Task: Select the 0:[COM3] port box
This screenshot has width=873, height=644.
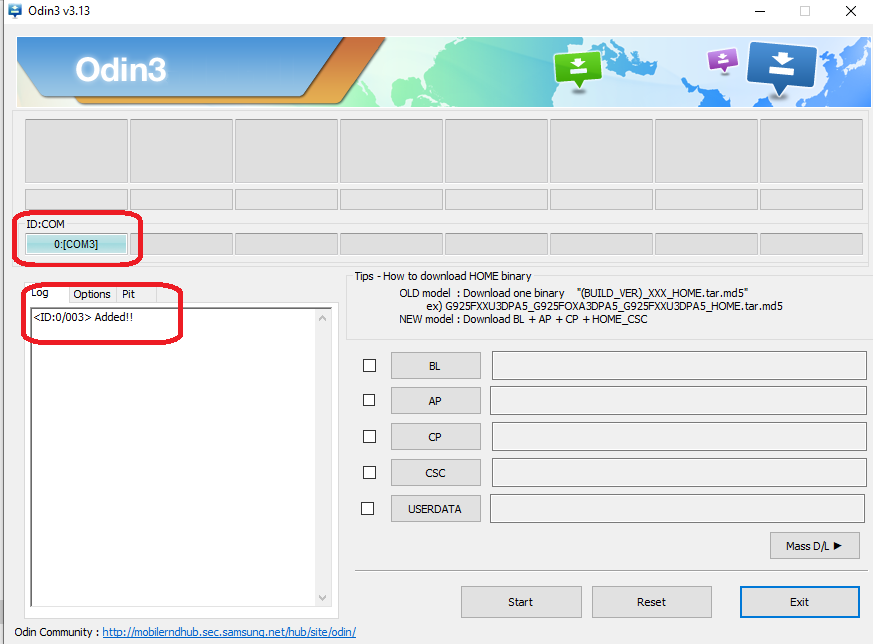Action: [76, 244]
